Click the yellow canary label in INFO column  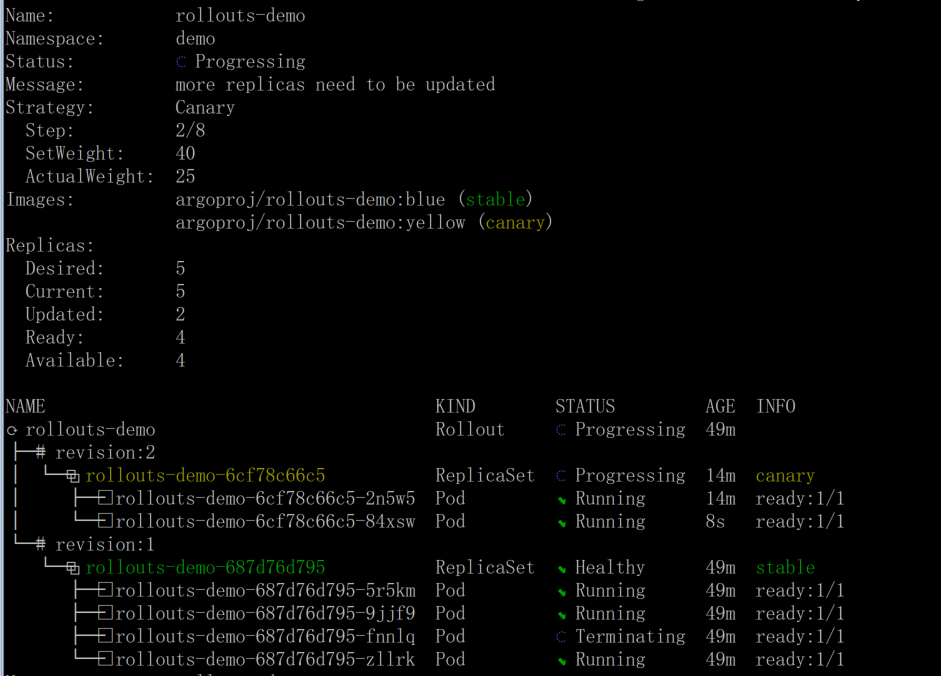coord(785,476)
